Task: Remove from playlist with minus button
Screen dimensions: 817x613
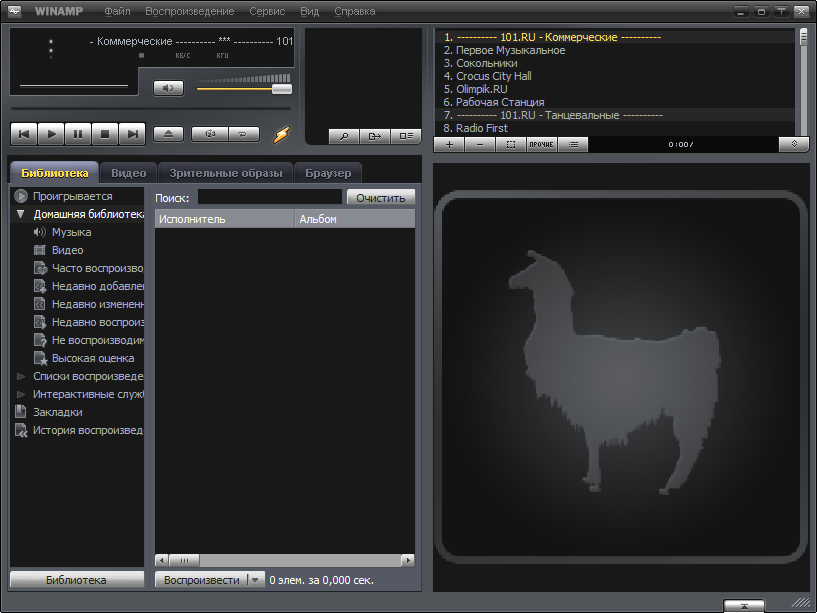Action: coord(480,144)
